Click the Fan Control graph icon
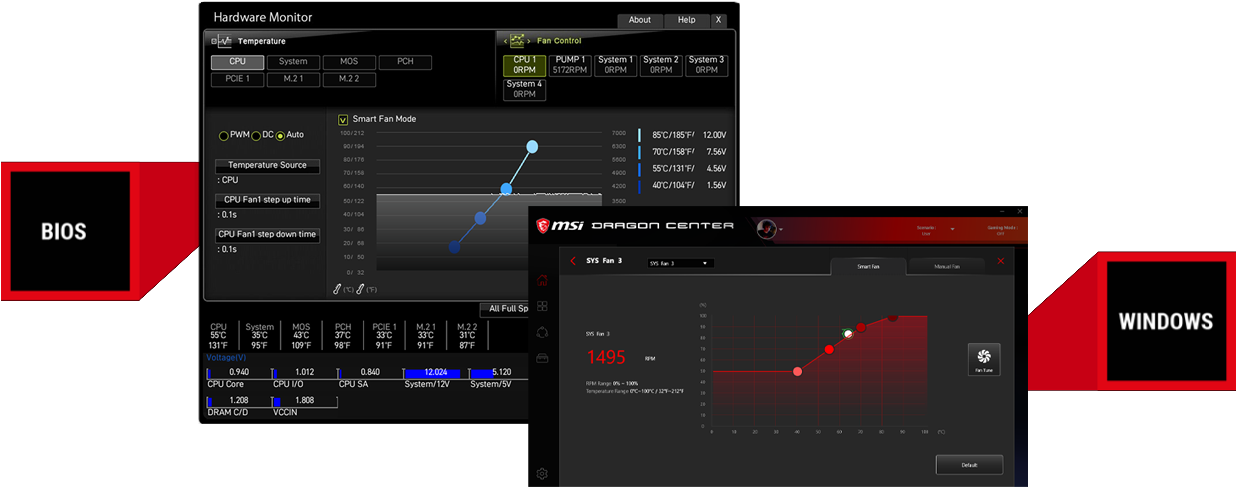The width and height of the screenshot is (1238, 487). [518, 41]
